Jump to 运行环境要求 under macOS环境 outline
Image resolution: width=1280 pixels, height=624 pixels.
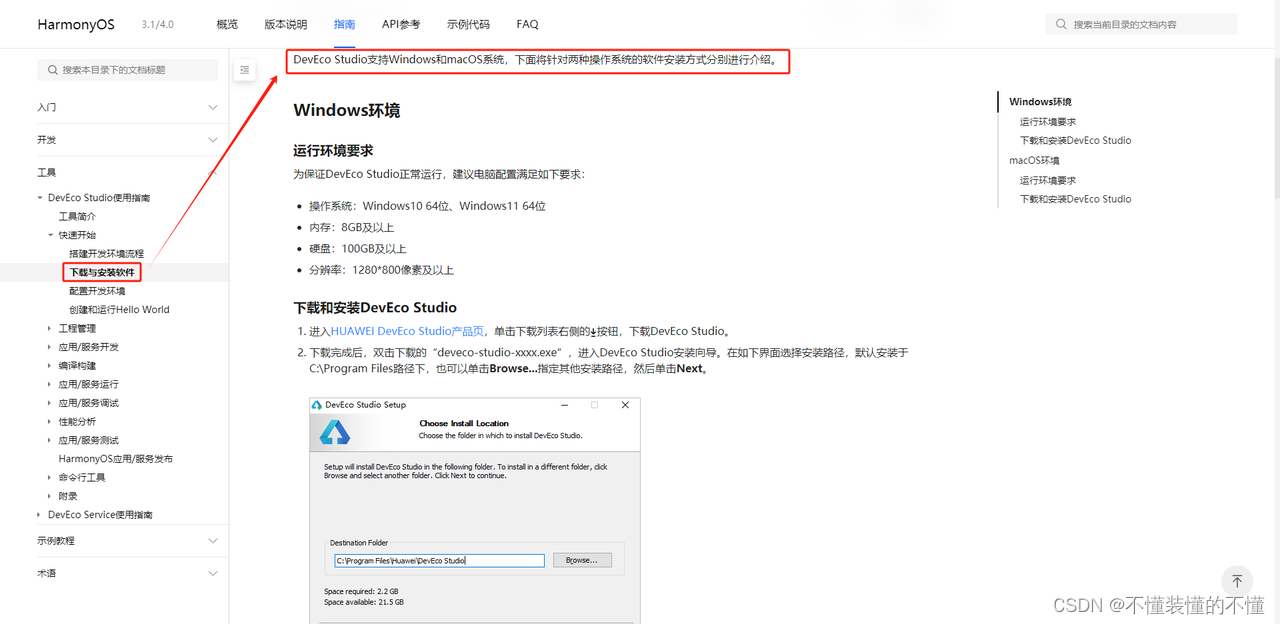click(1048, 181)
